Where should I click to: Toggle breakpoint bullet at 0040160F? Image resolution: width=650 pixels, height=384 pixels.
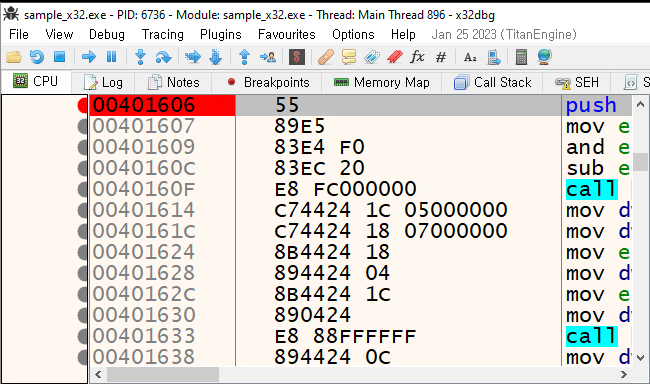[x=82, y=189]
